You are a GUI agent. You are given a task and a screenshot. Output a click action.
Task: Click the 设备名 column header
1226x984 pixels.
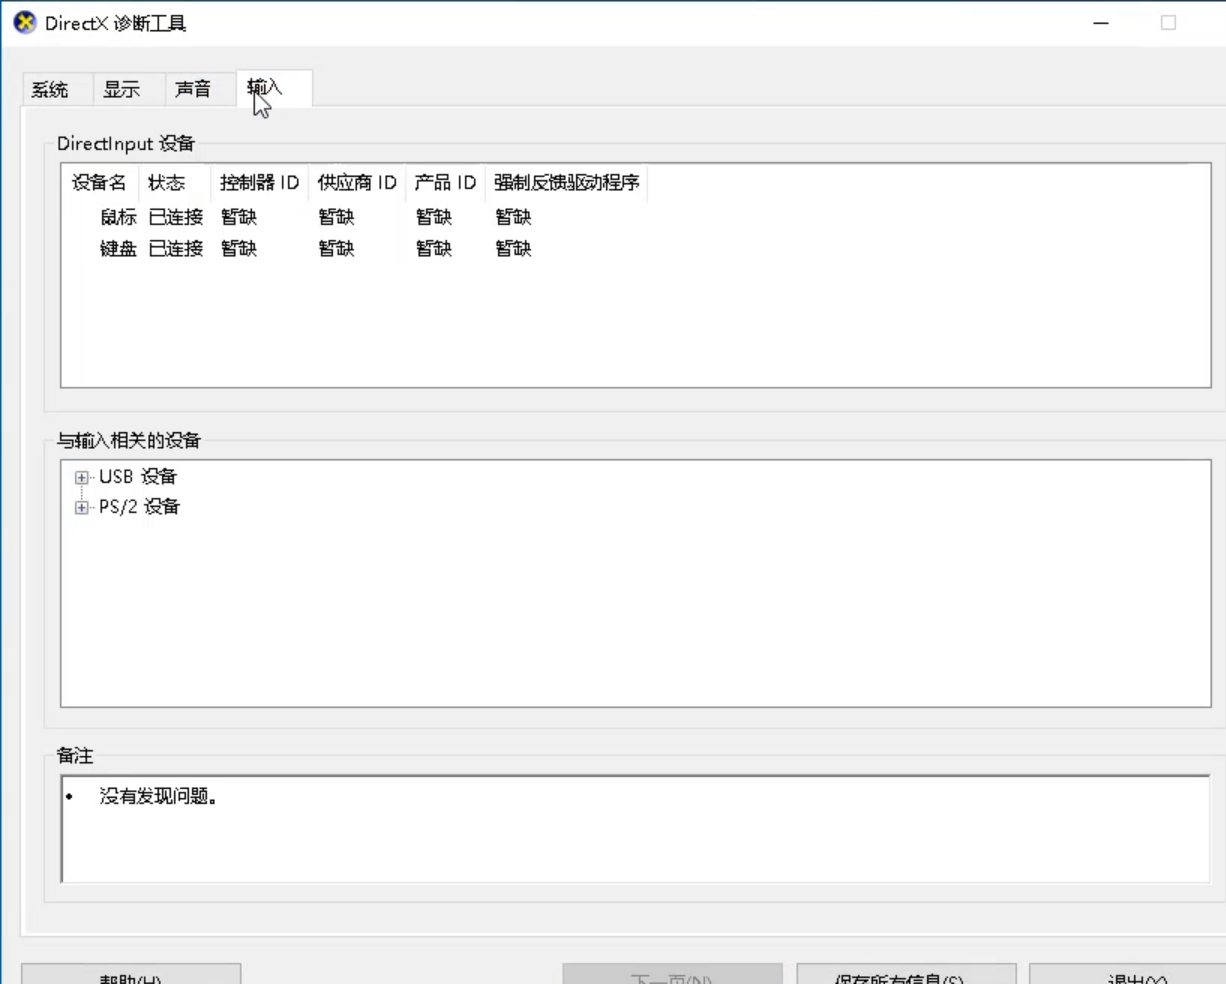pos(100,183)
